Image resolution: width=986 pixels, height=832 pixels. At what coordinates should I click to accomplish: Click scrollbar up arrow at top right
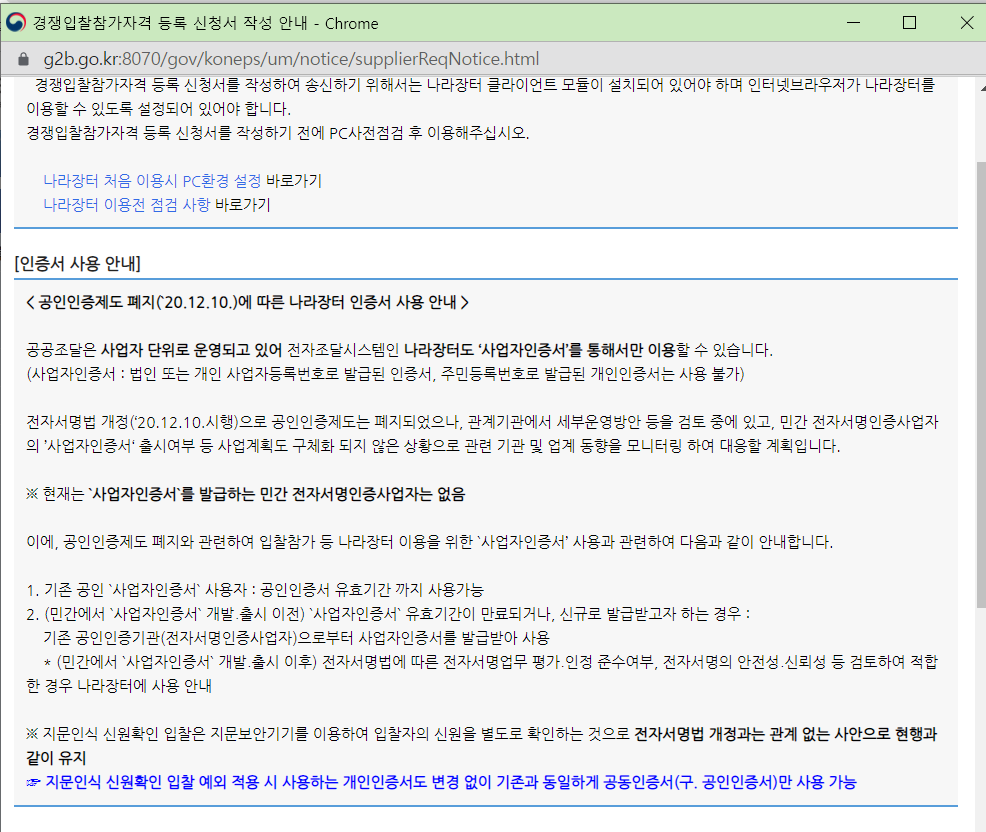coord(982,87)
